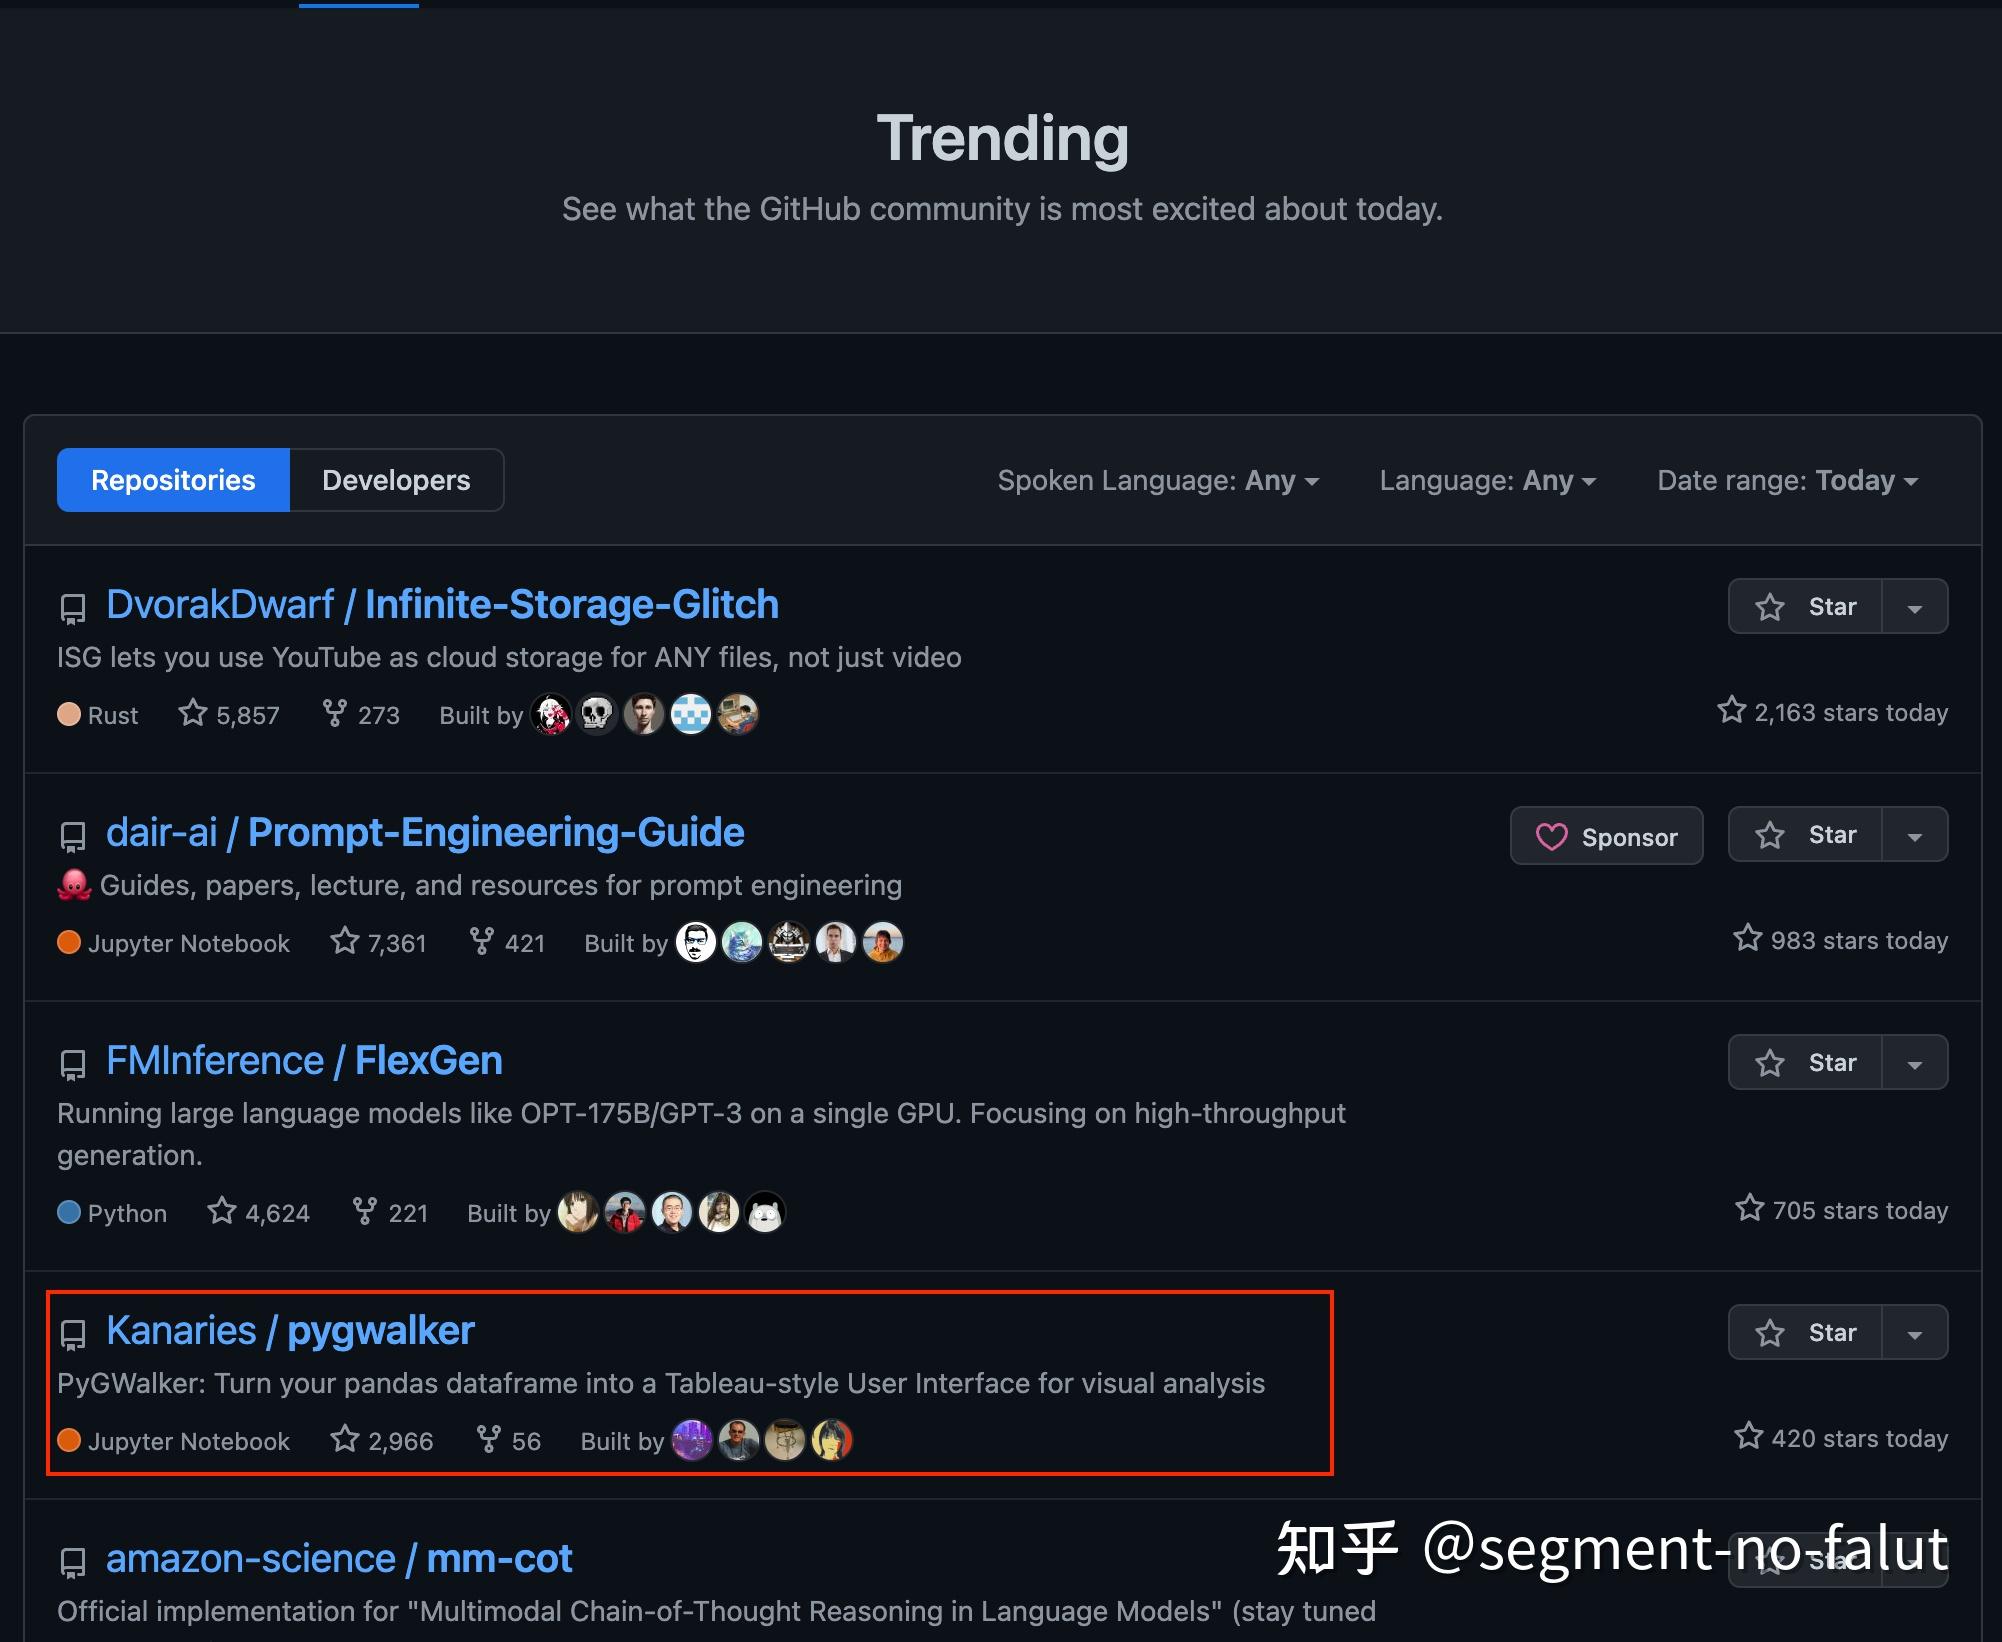The image size is (2002, 1642).
Task: Open the Language: Any filter
Action: coord(1487,481)
